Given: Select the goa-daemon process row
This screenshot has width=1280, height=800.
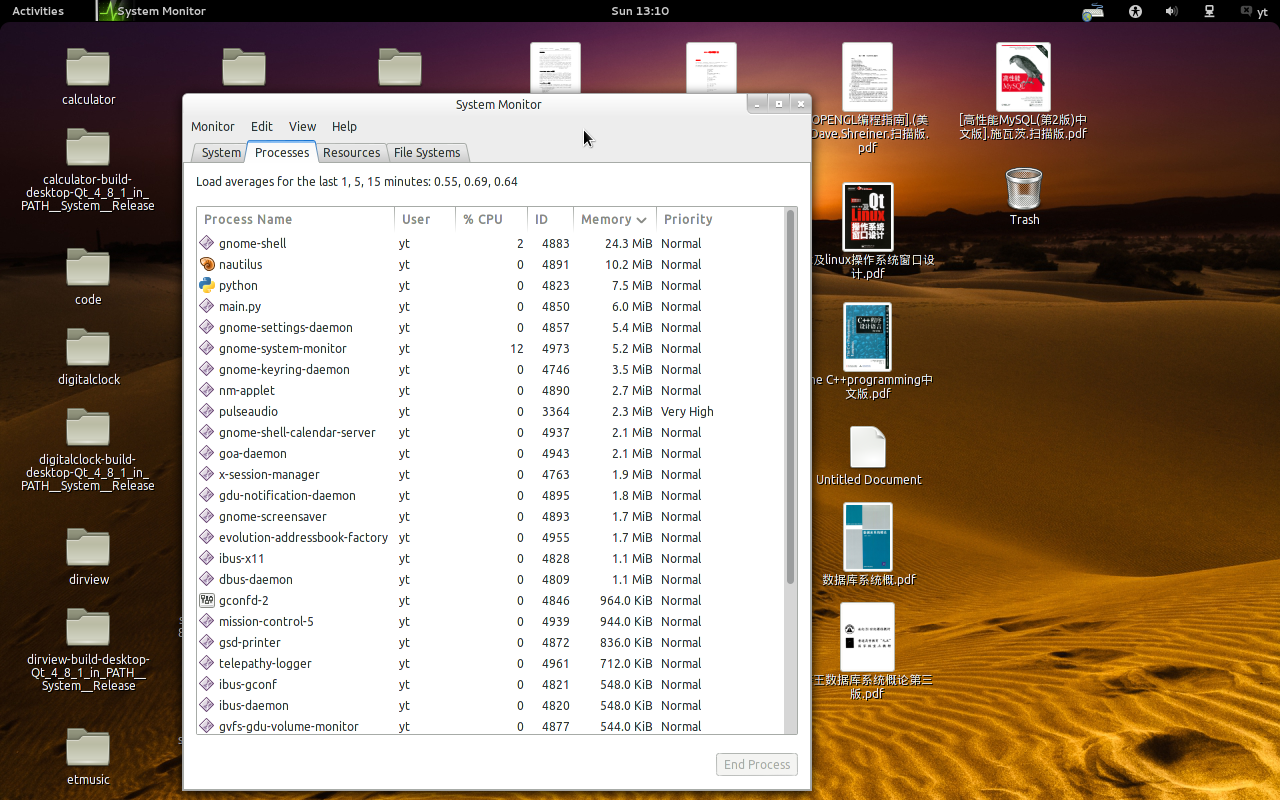Looking at the screenshot, I should click(x=491, y=453).
